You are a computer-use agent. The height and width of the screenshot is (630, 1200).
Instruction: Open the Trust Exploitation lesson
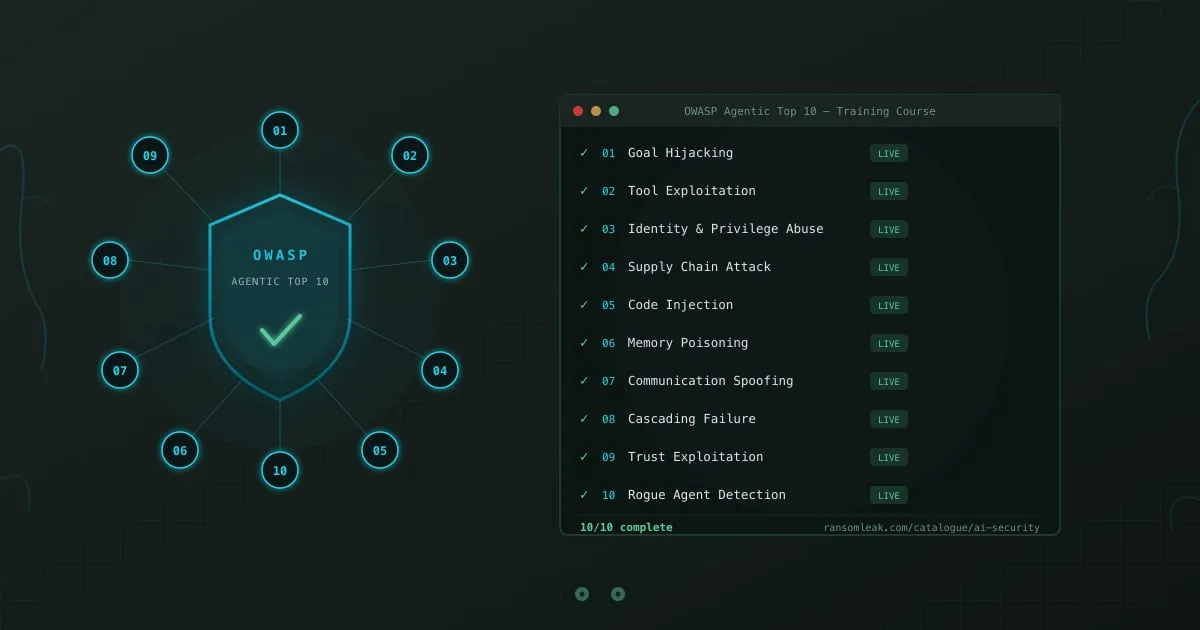pyautogui.click(x=695, y=457)
